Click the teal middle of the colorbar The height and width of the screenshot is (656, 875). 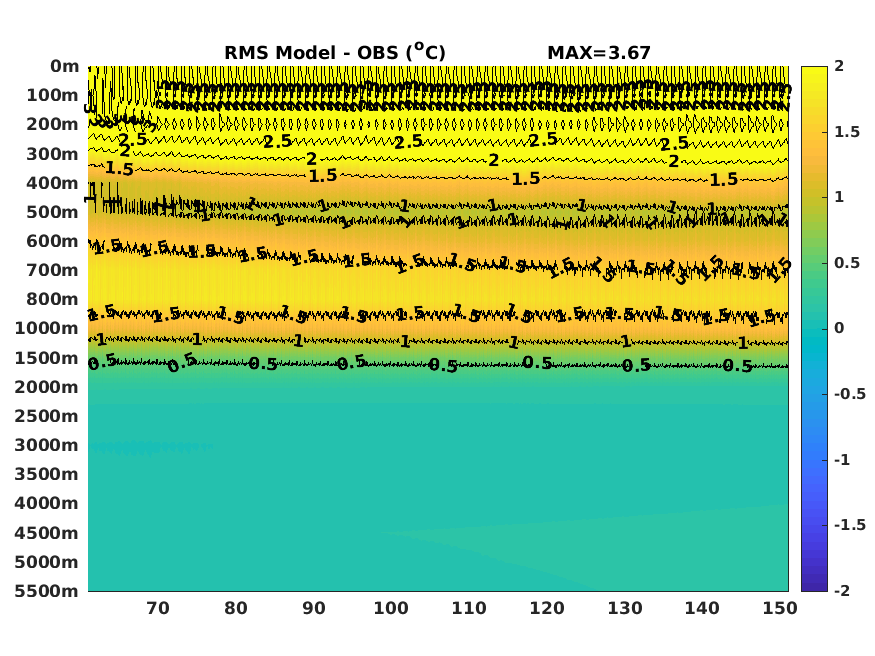[814, 329]
